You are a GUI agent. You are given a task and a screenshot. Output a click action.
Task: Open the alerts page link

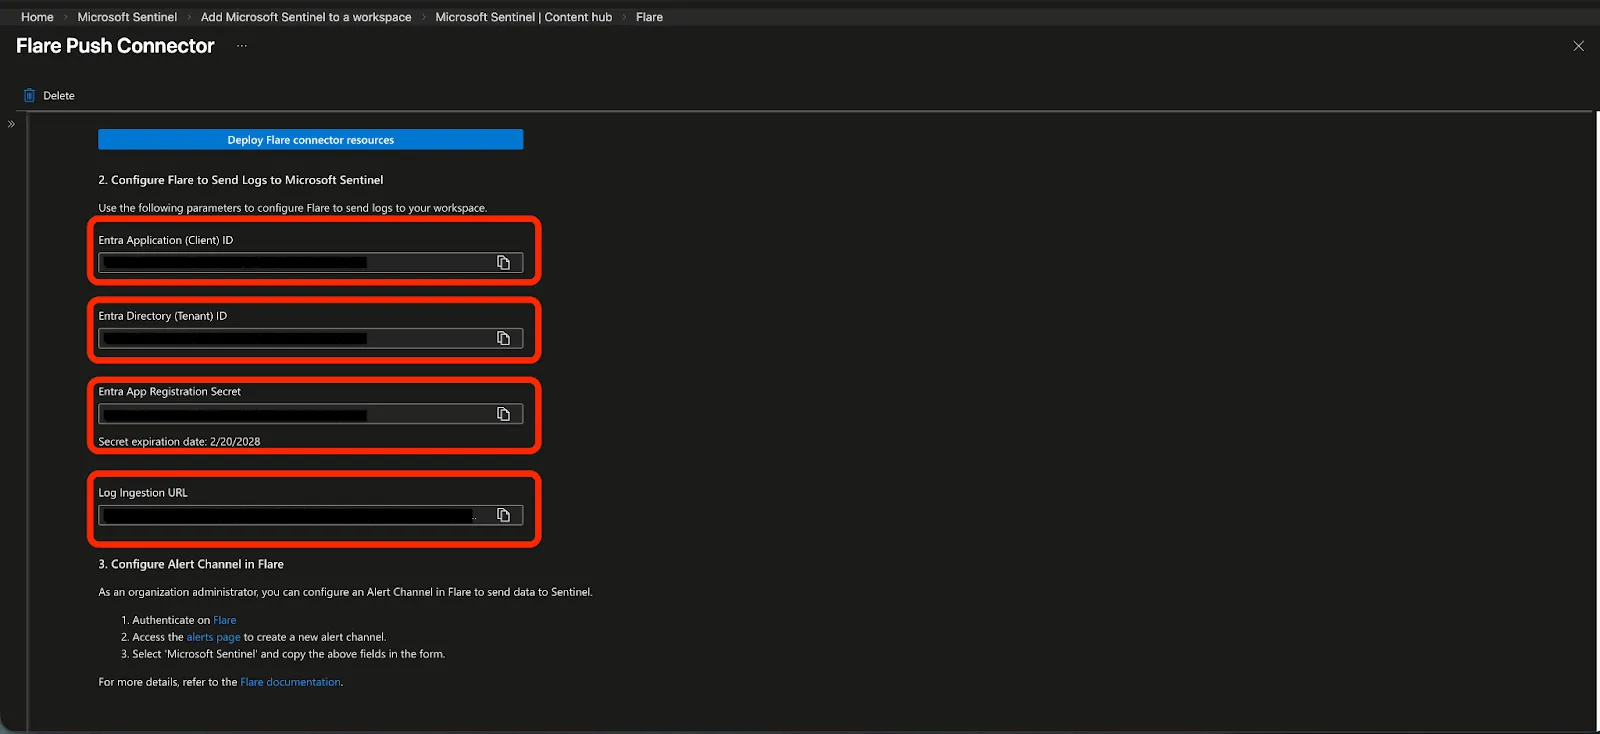(x=213, y=637)
